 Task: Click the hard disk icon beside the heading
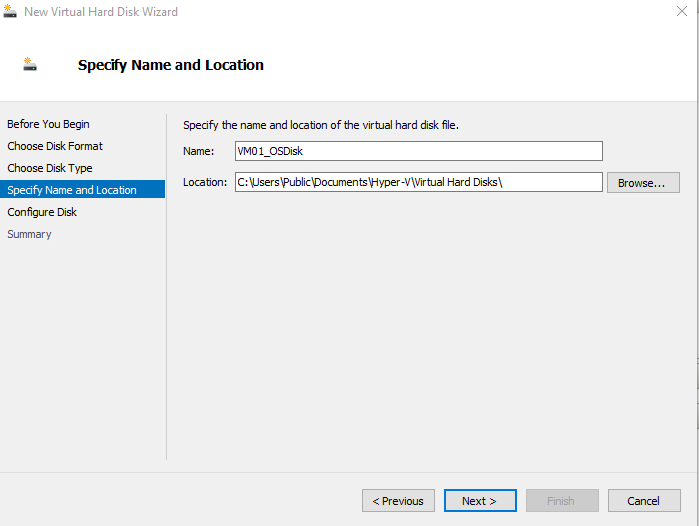tap(30, 64)
